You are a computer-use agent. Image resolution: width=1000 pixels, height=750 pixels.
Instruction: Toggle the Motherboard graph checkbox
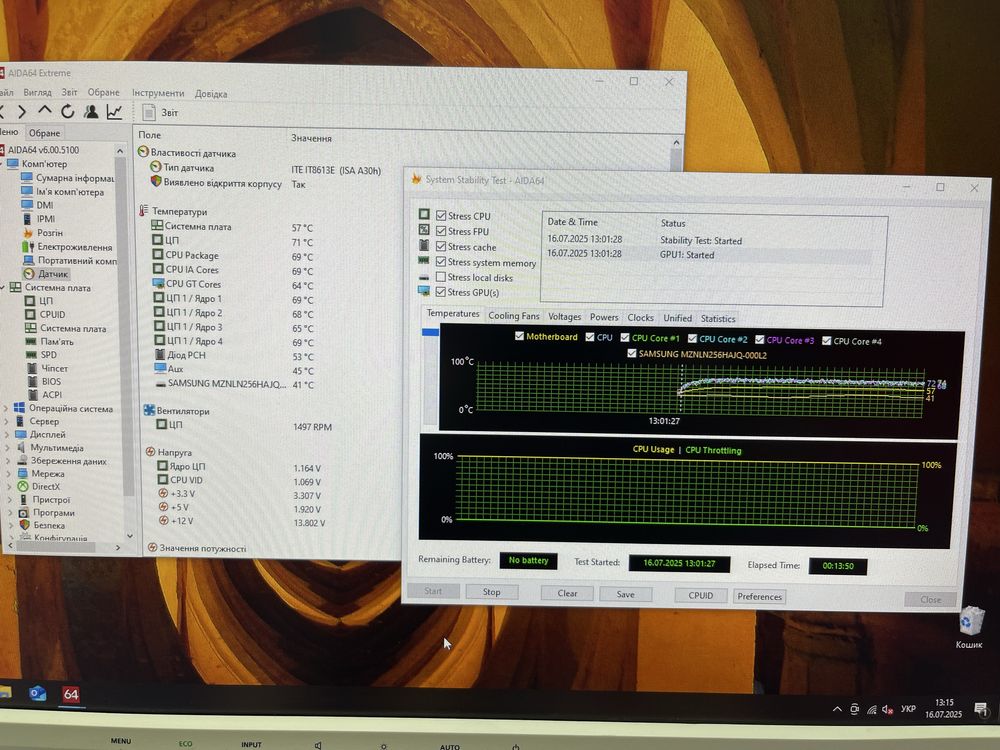click(x=519, y=336)
